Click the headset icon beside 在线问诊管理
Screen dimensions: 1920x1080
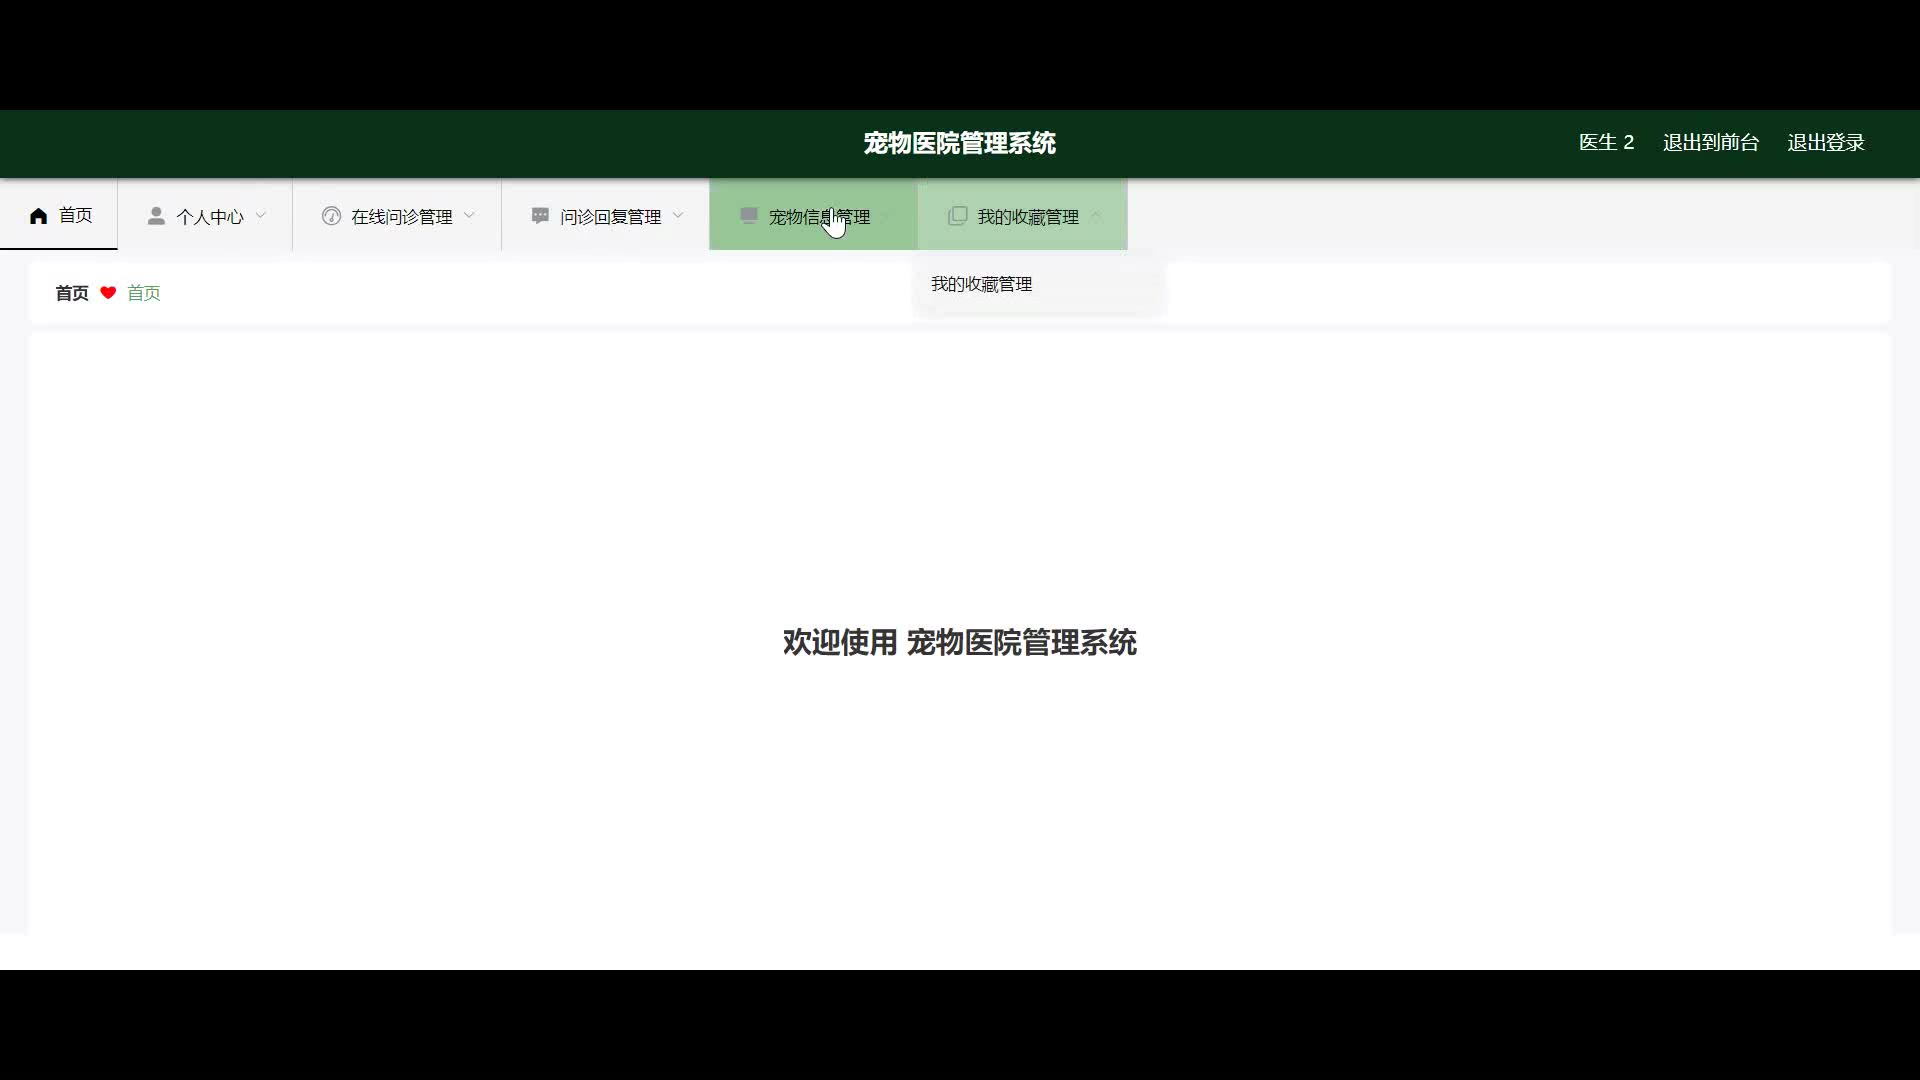coord(331,216)
